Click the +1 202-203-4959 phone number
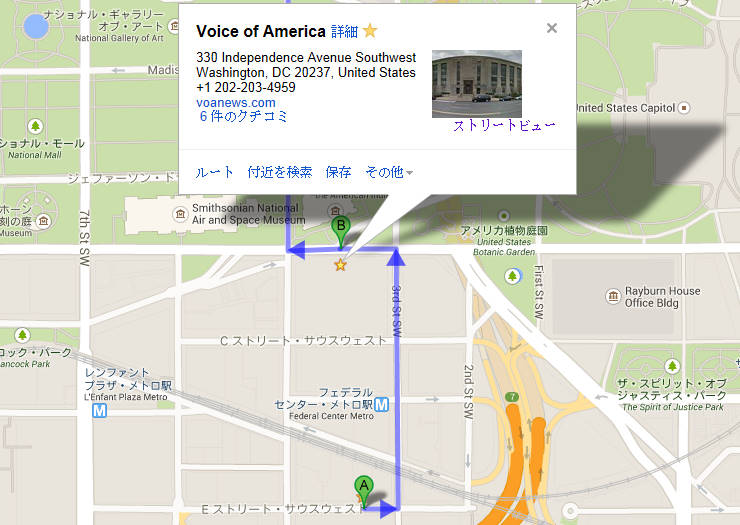740x525 pixels. (246, 87)
